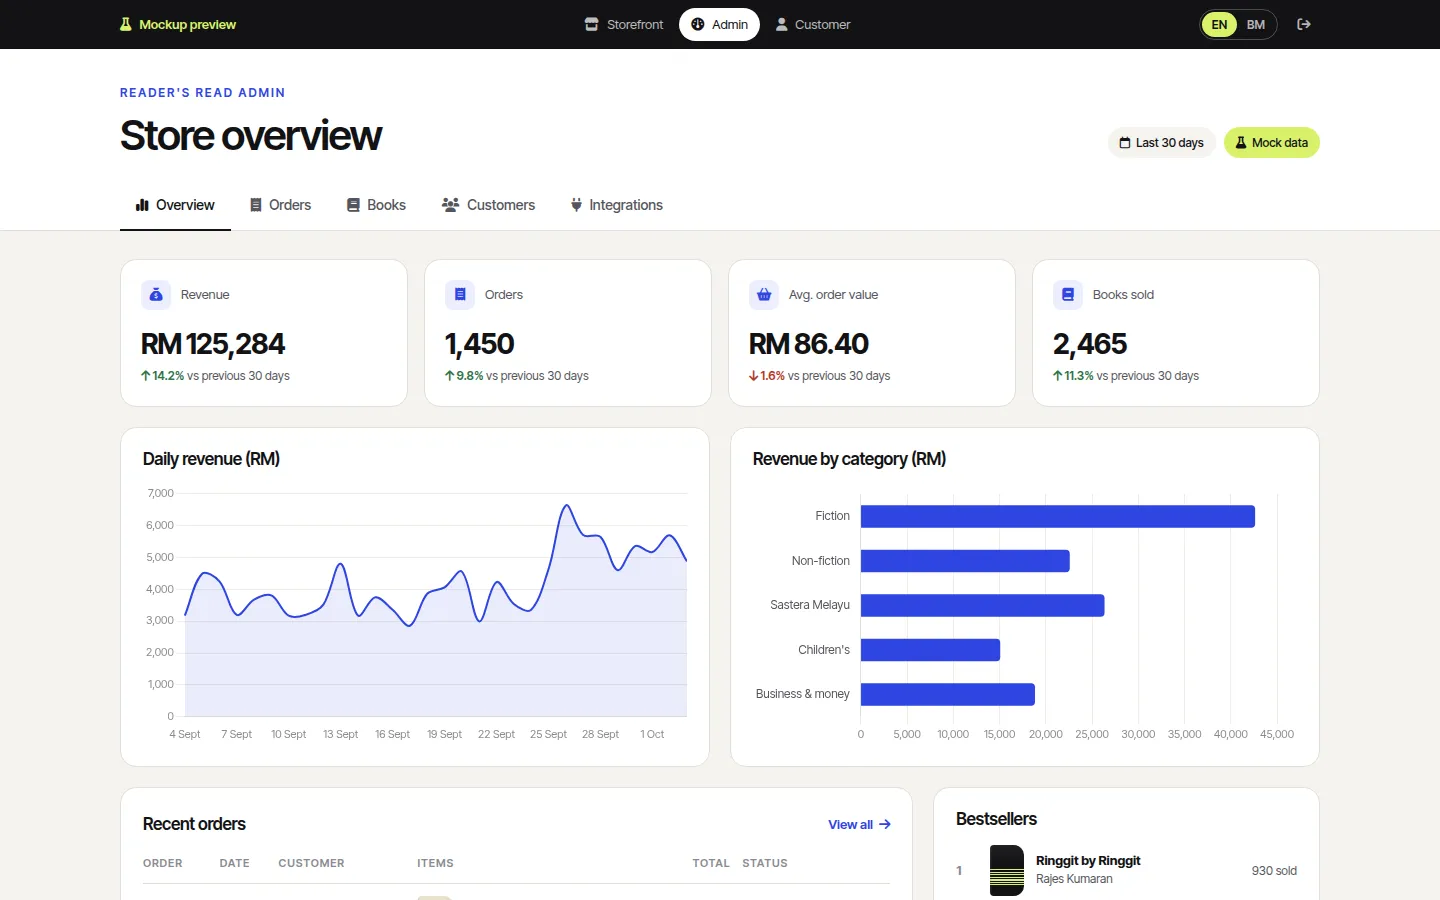Image resolution: width=1440 pixels, height=900 pixels.
Task: Click the STATUS column header
Action: (765, 863)
